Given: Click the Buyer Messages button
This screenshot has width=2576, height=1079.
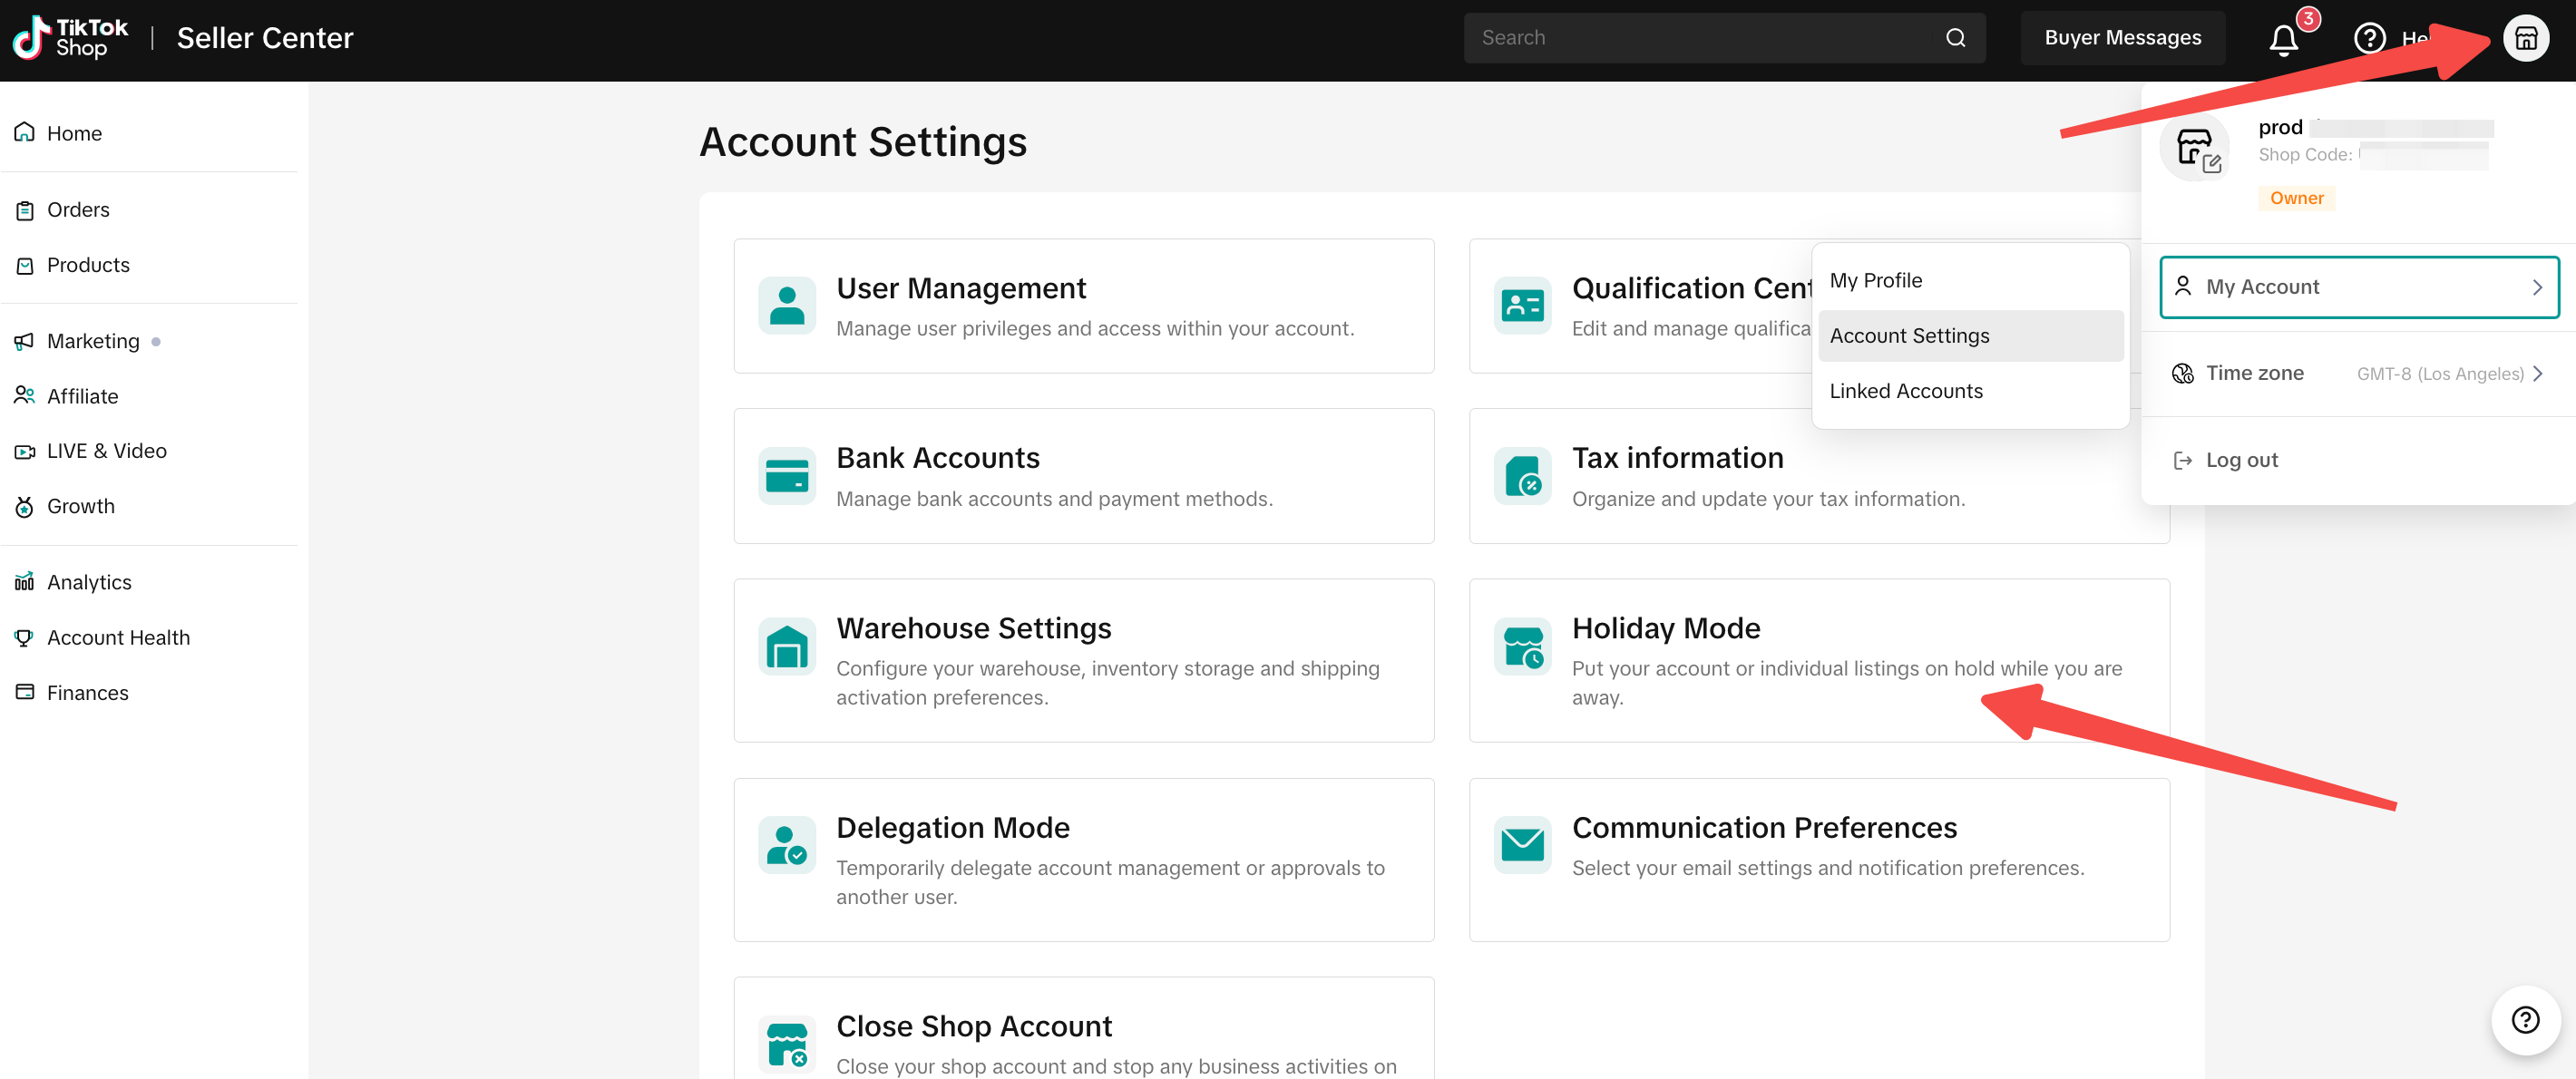Looking at the screenshot, I should 2122,38.
